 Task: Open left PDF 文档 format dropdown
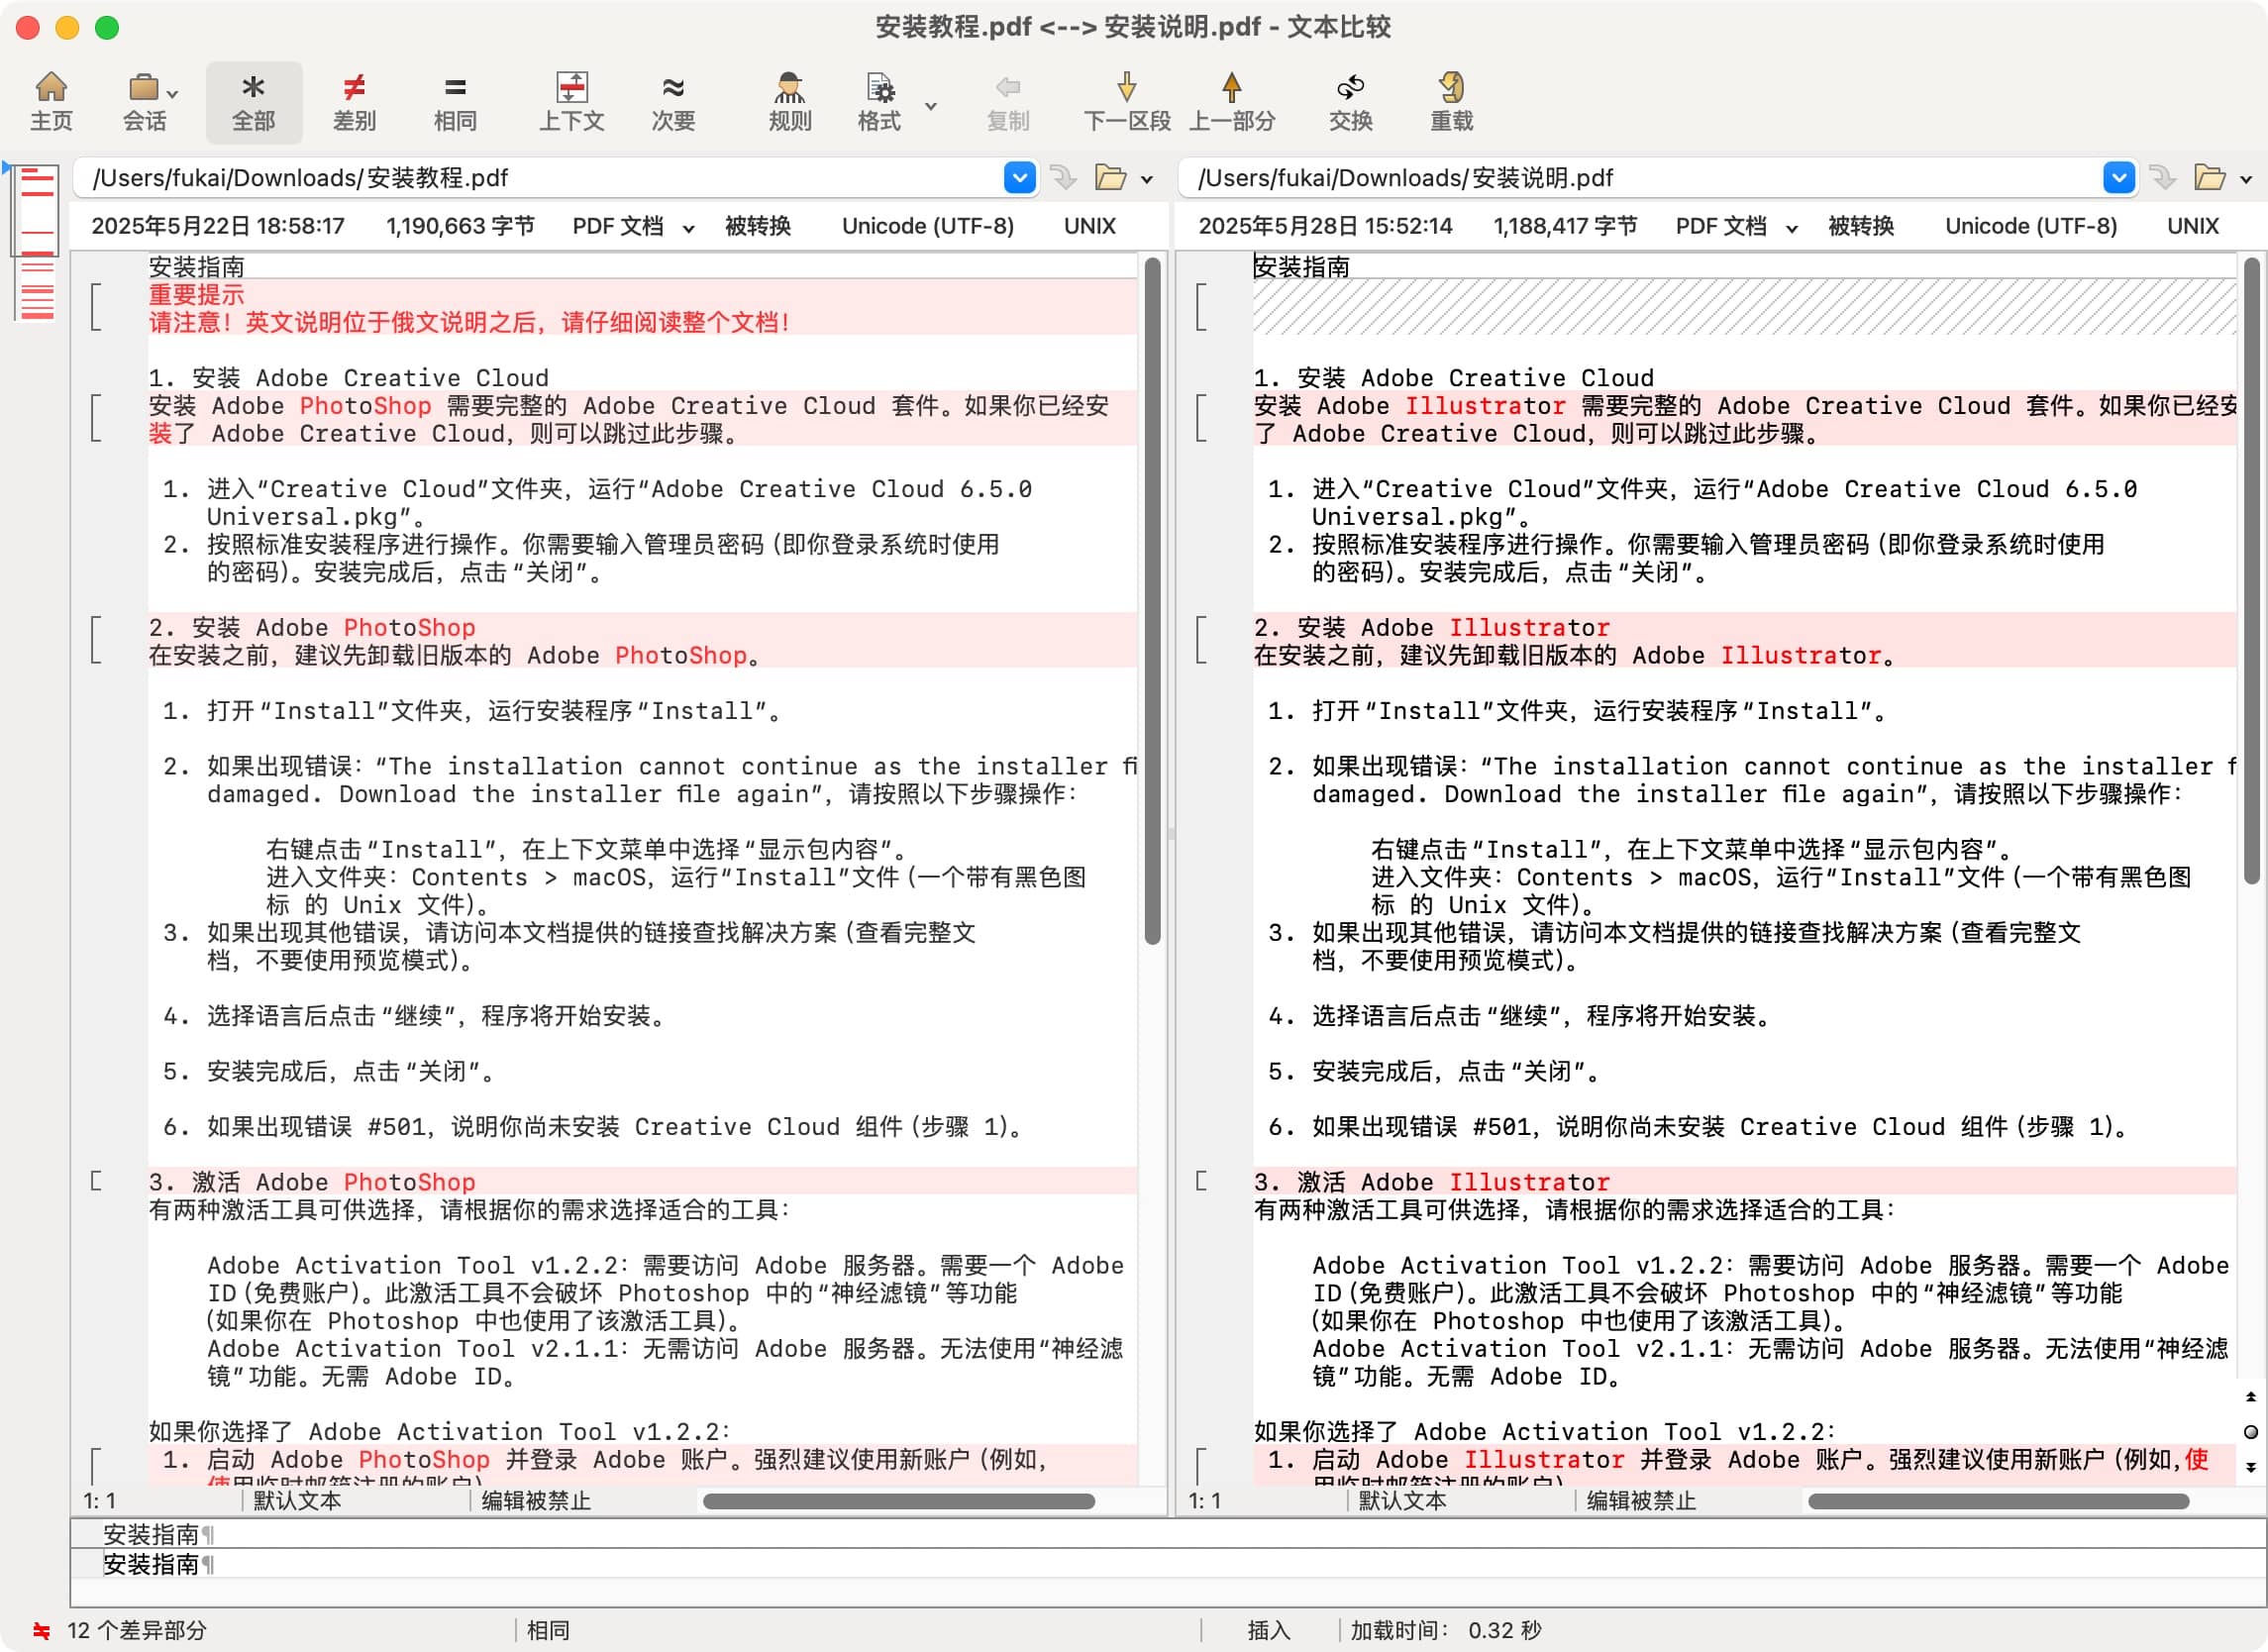pyautogui.click(x=632, y=226)
